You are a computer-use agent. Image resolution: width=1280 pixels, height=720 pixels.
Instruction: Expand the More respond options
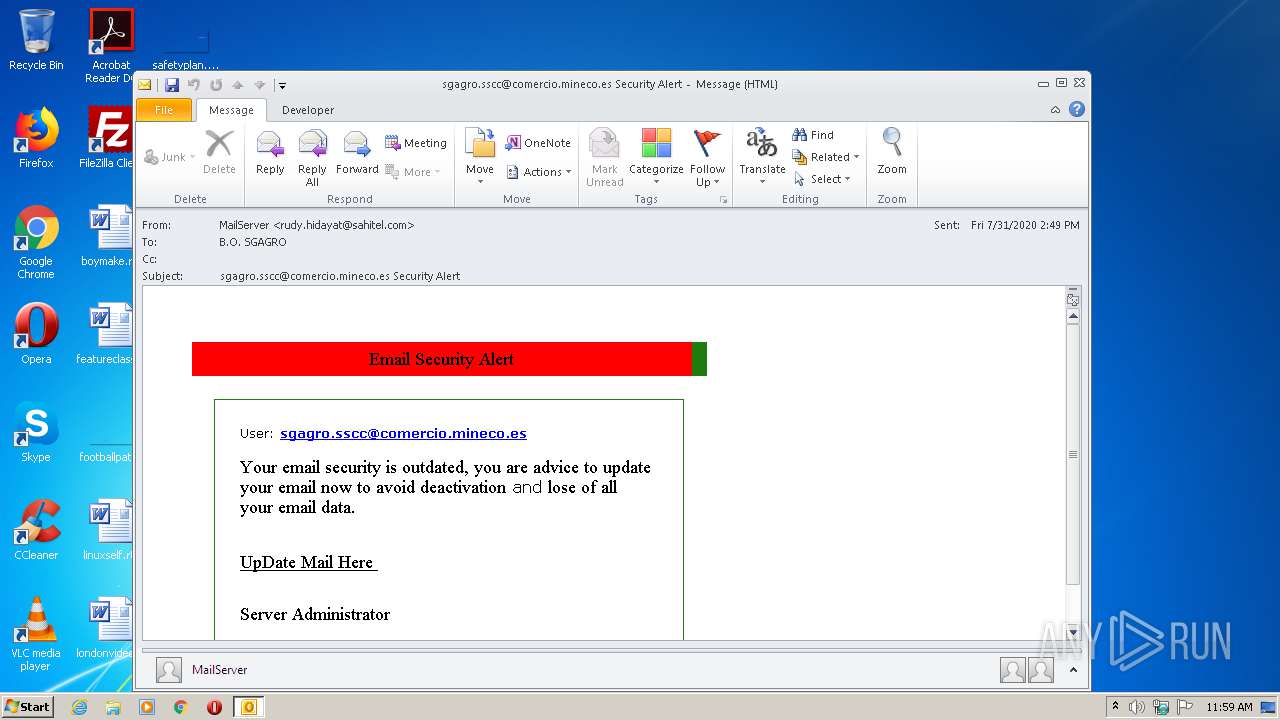[413, 172]
